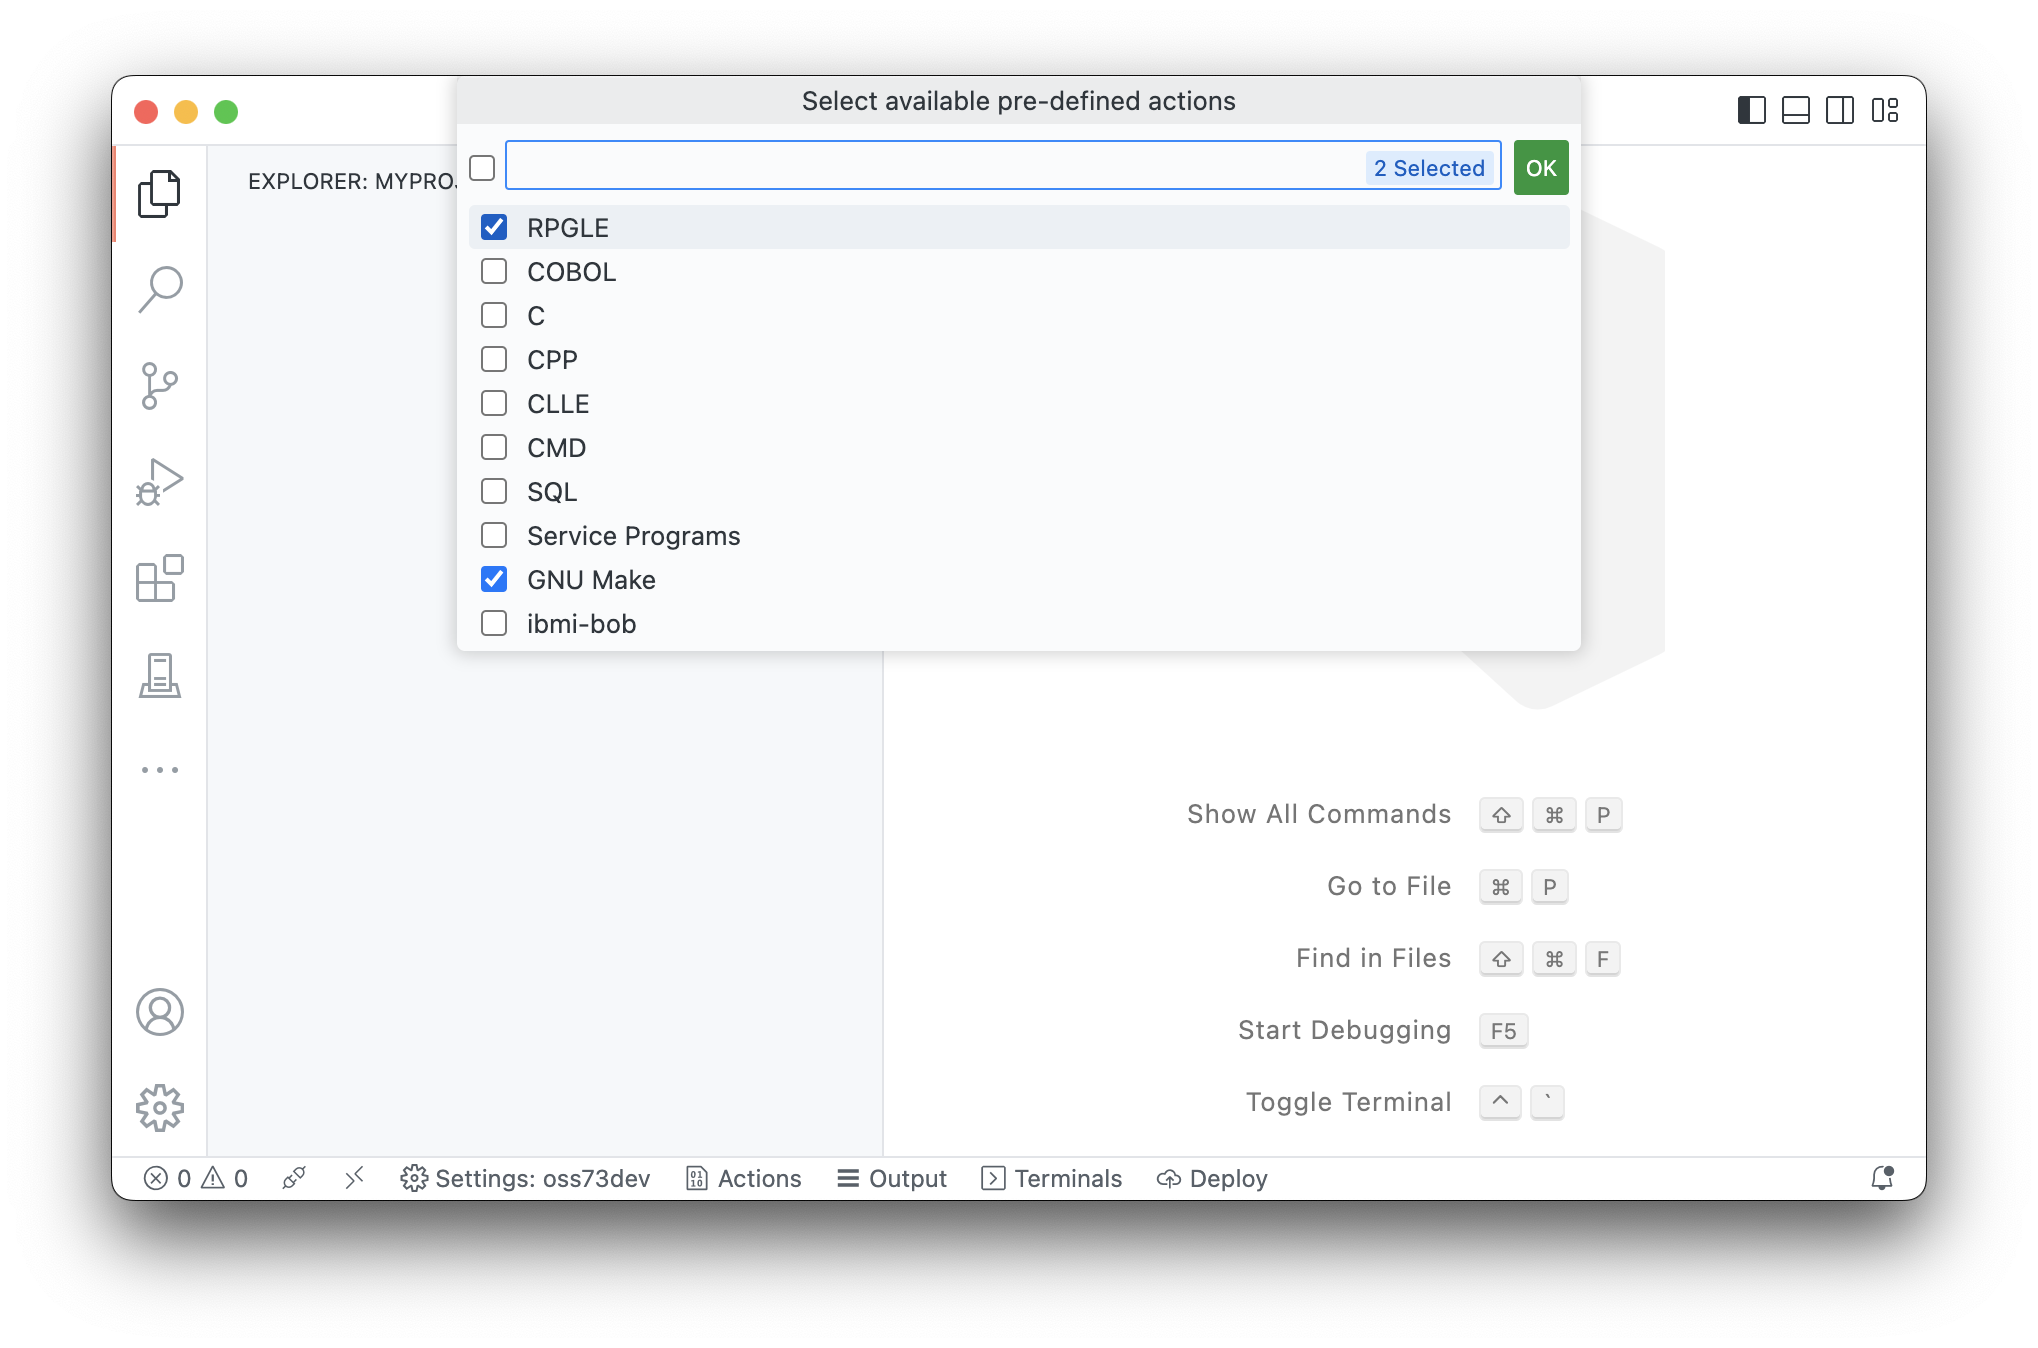Open the Source Control view
Screen dimensions: 2038x1348
pyautogui.click(x=160, y=385)
